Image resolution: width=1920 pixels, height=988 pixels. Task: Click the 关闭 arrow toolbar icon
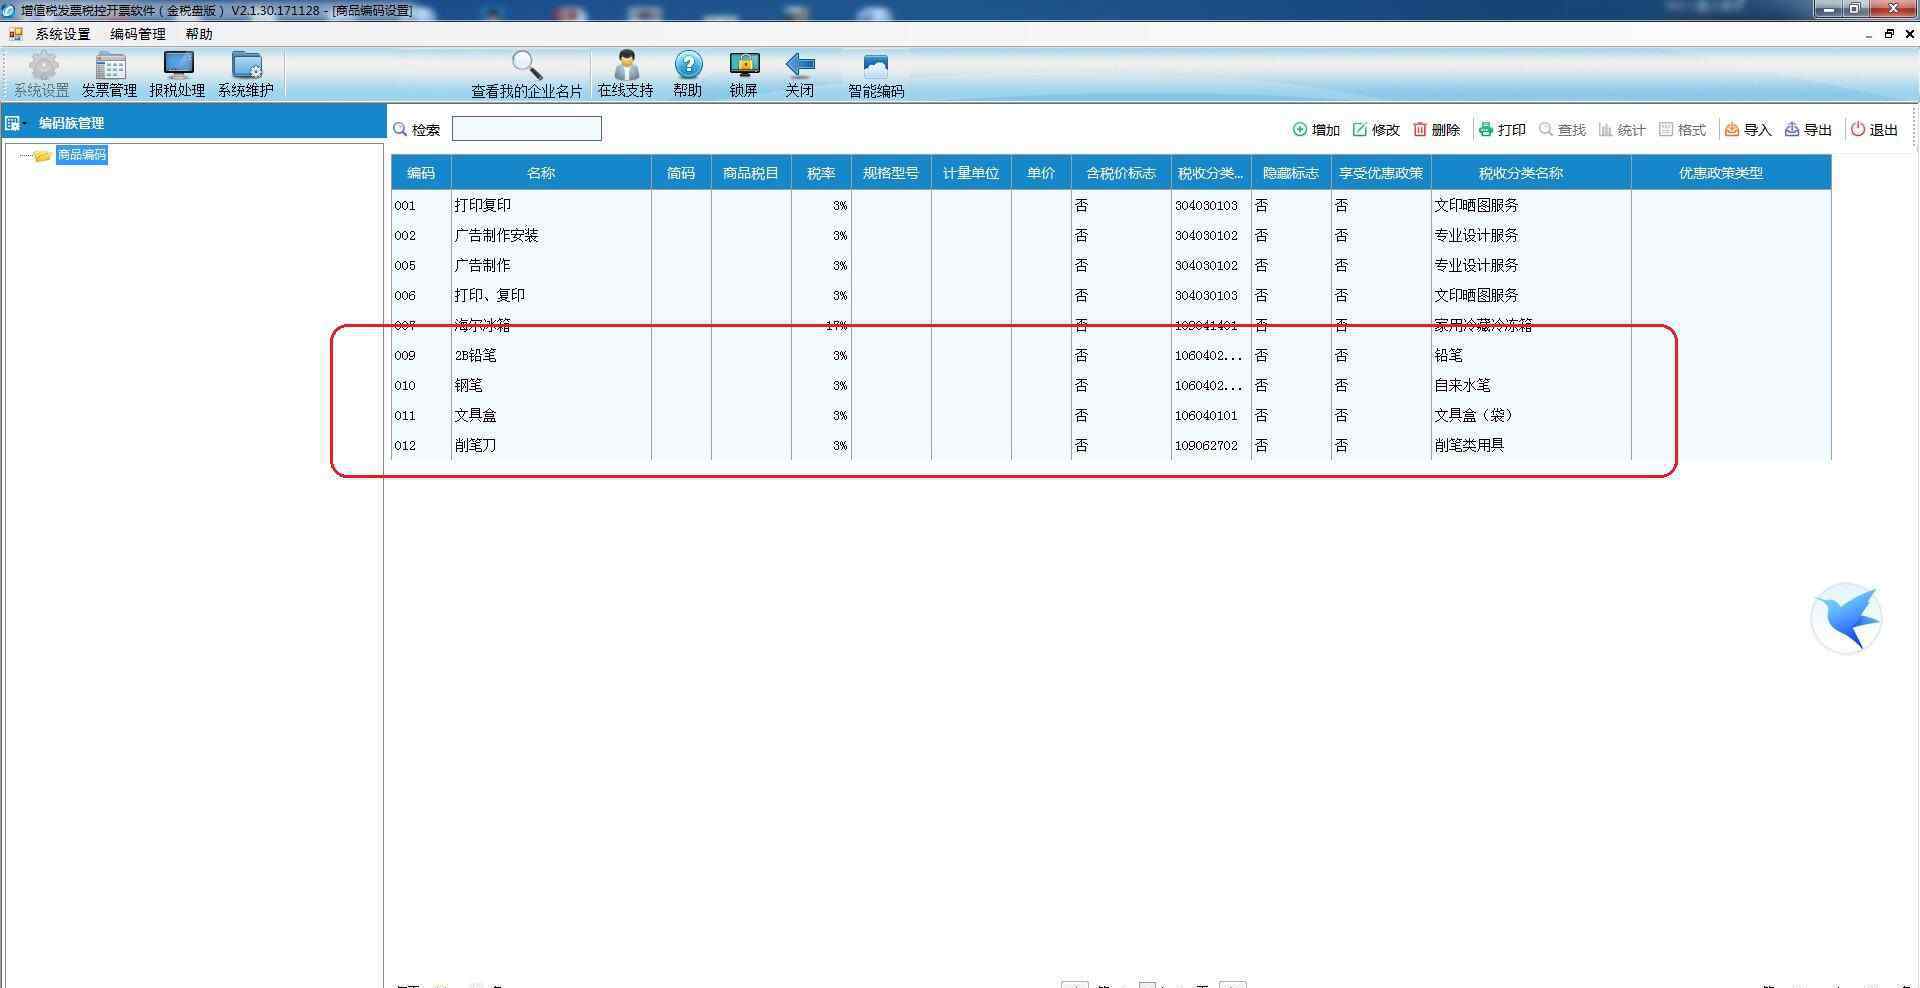[800, 75]
